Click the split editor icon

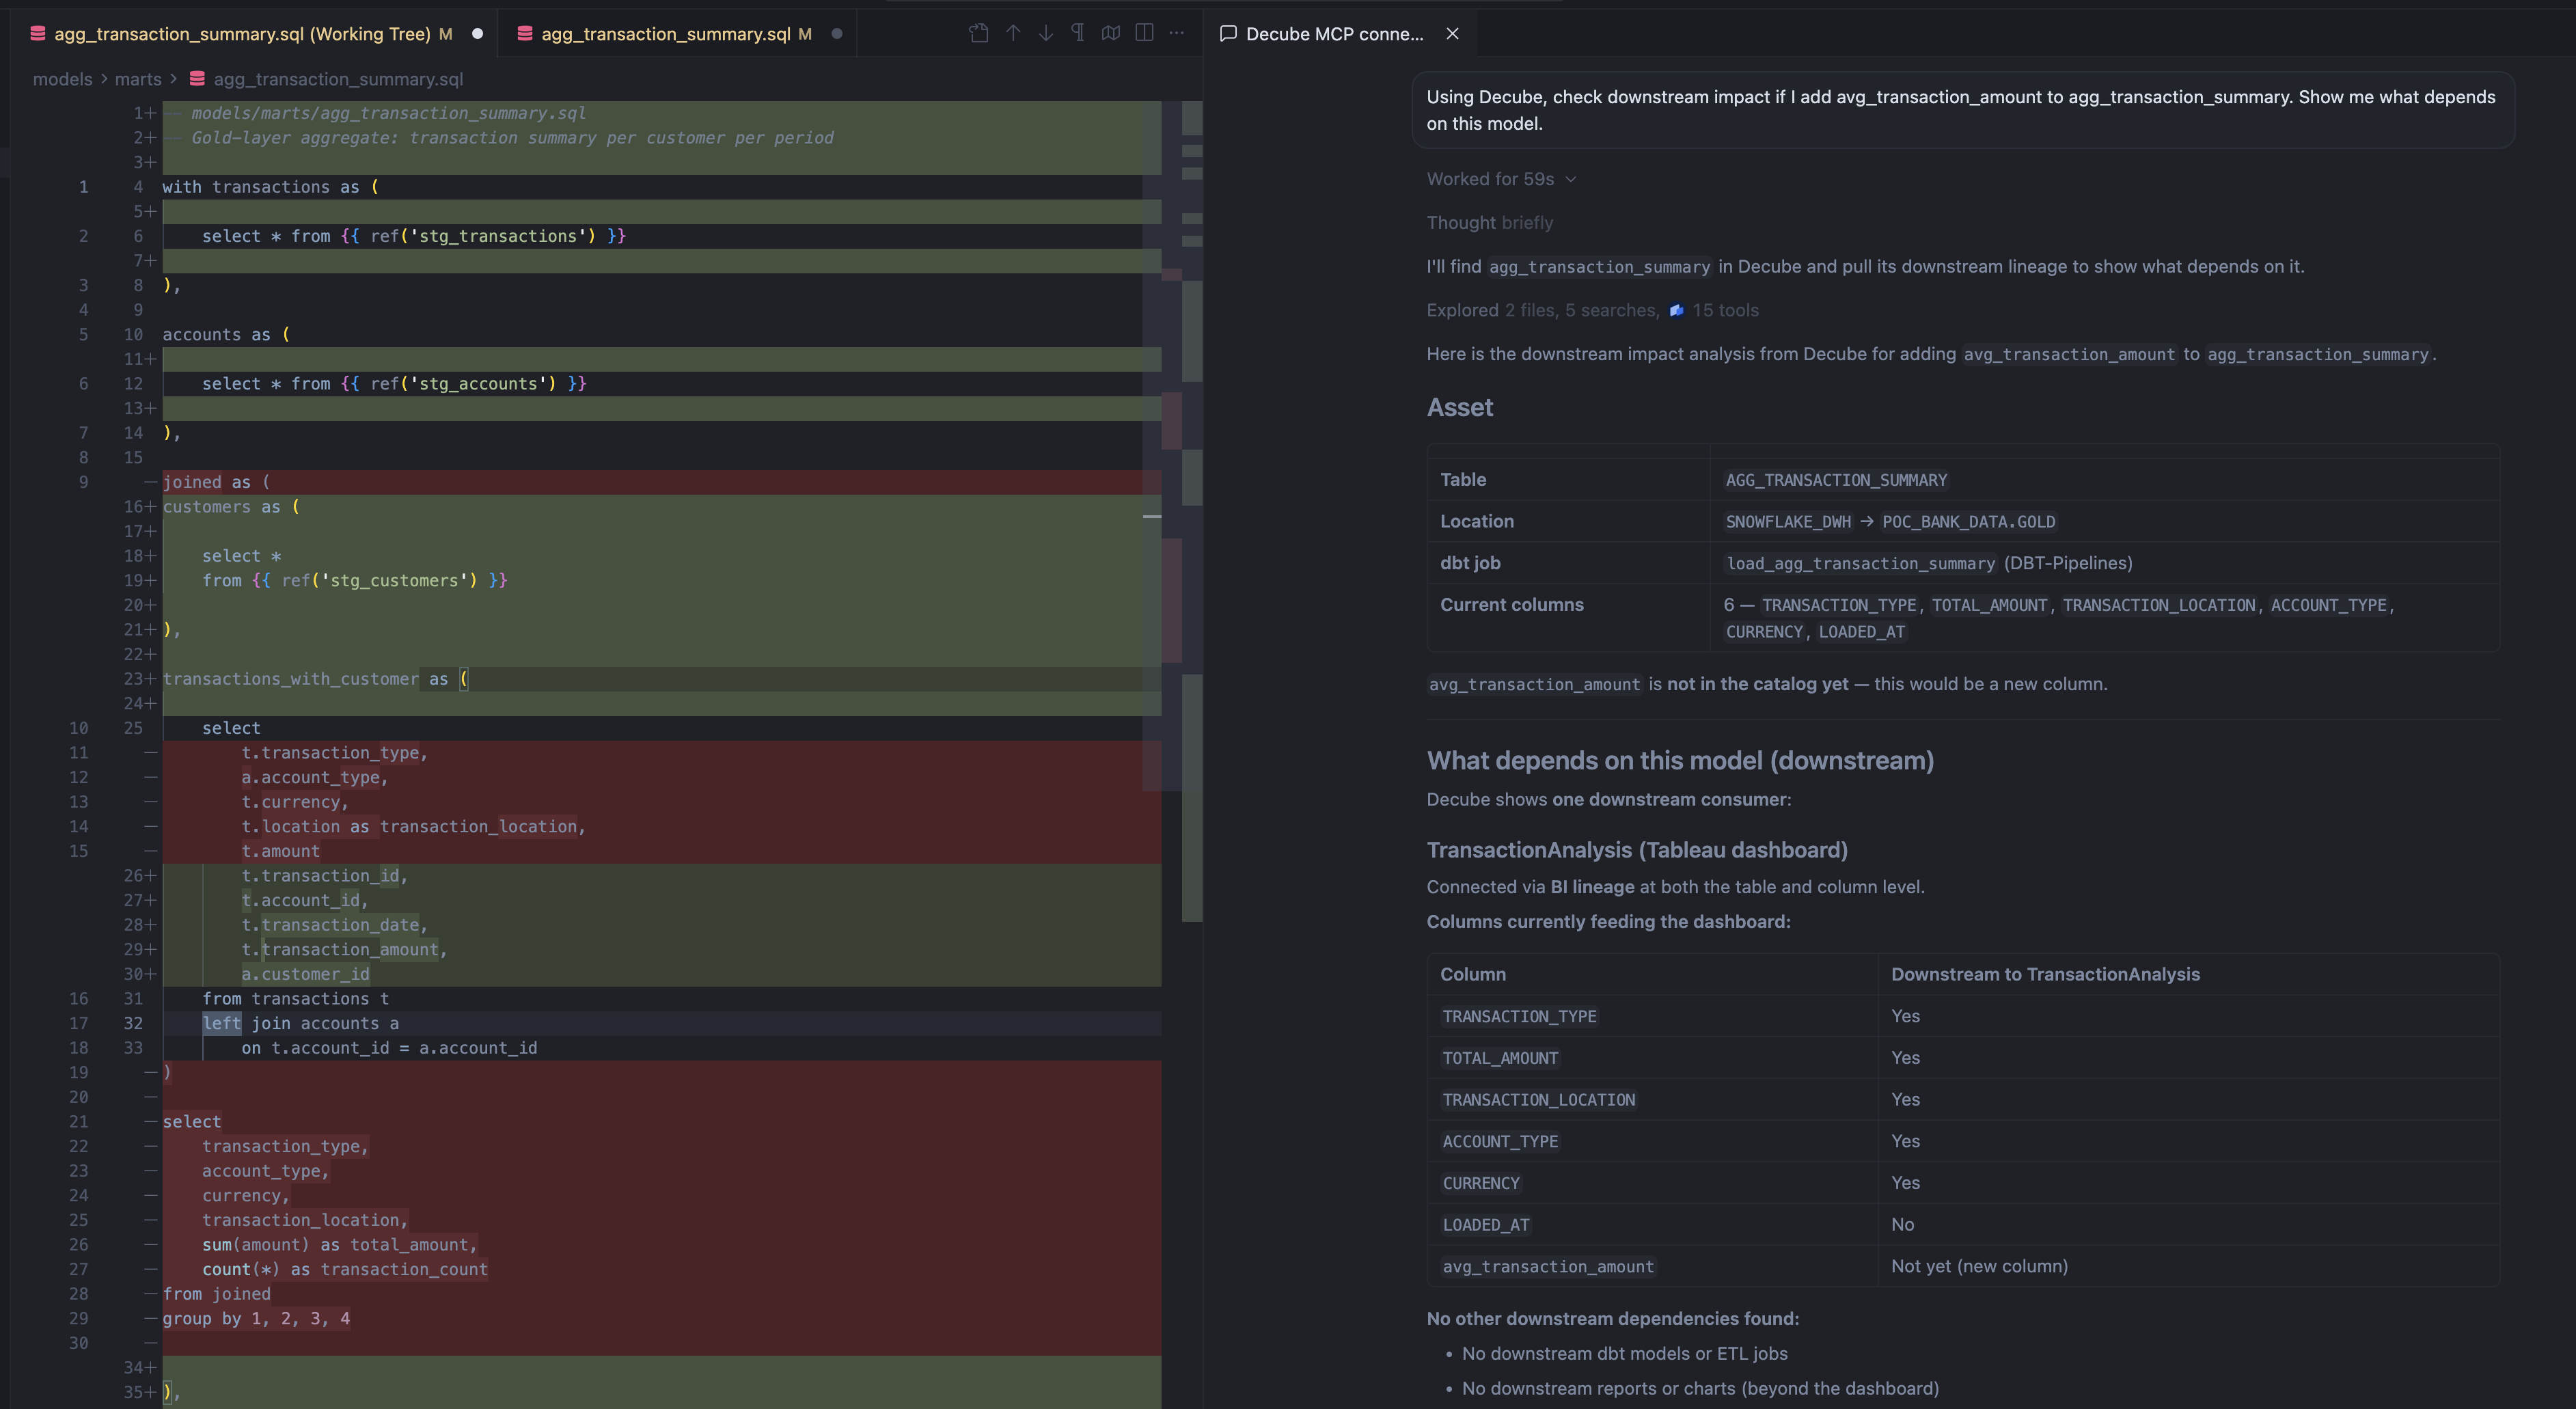click(1145, 33)
